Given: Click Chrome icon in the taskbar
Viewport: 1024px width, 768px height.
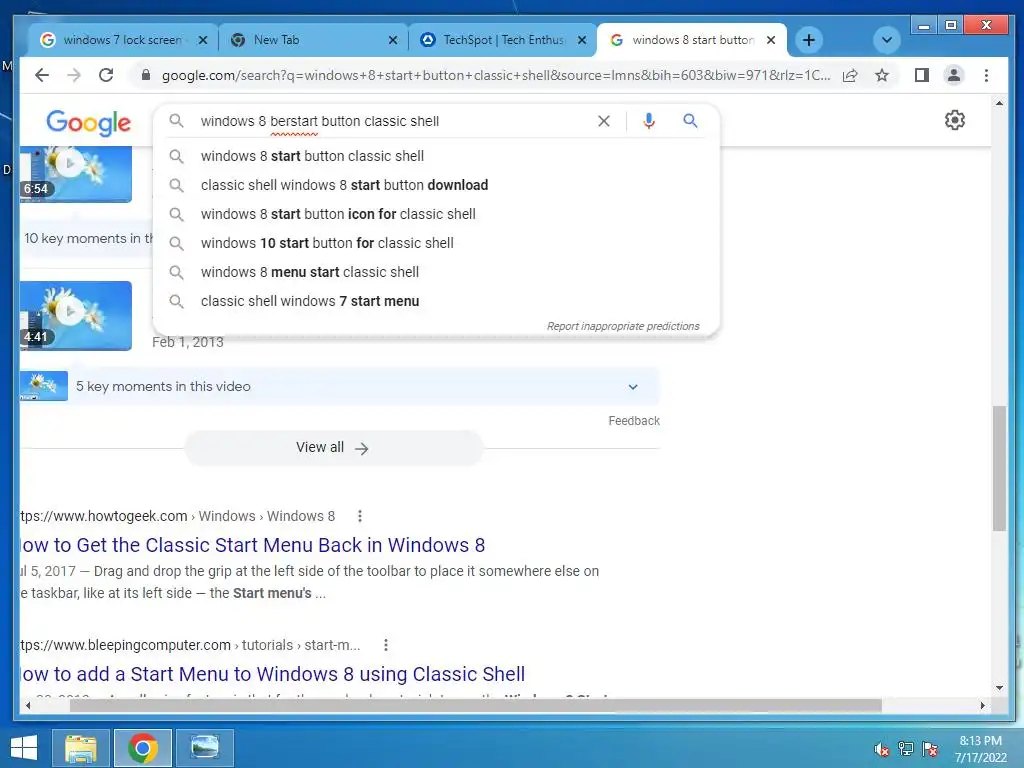Looking at the screenshot, I should [142, 748].
